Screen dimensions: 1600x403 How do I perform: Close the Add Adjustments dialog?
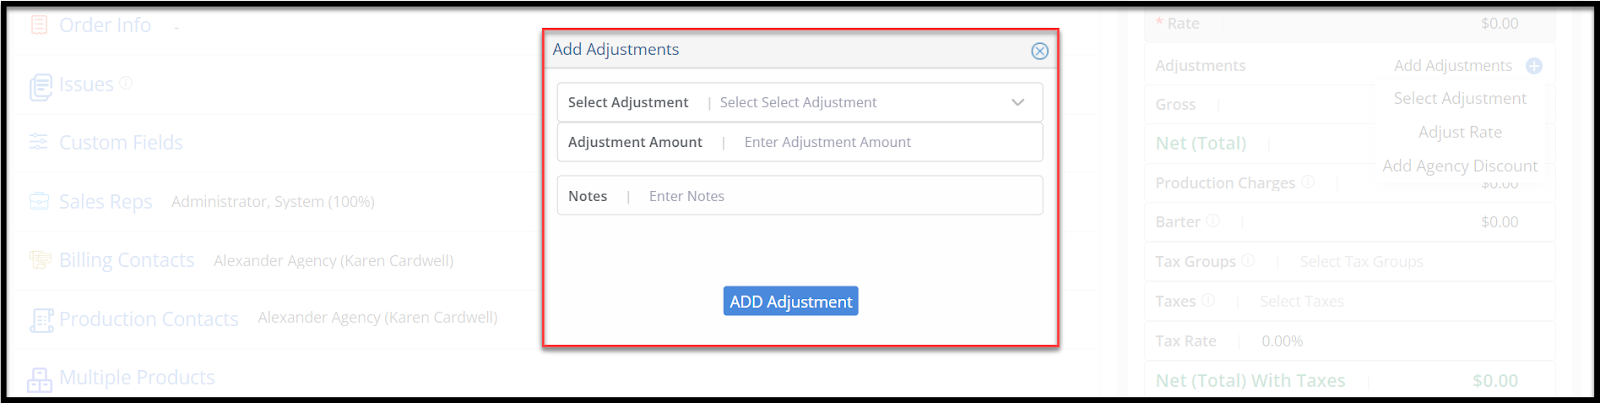tap(1039, 51)
